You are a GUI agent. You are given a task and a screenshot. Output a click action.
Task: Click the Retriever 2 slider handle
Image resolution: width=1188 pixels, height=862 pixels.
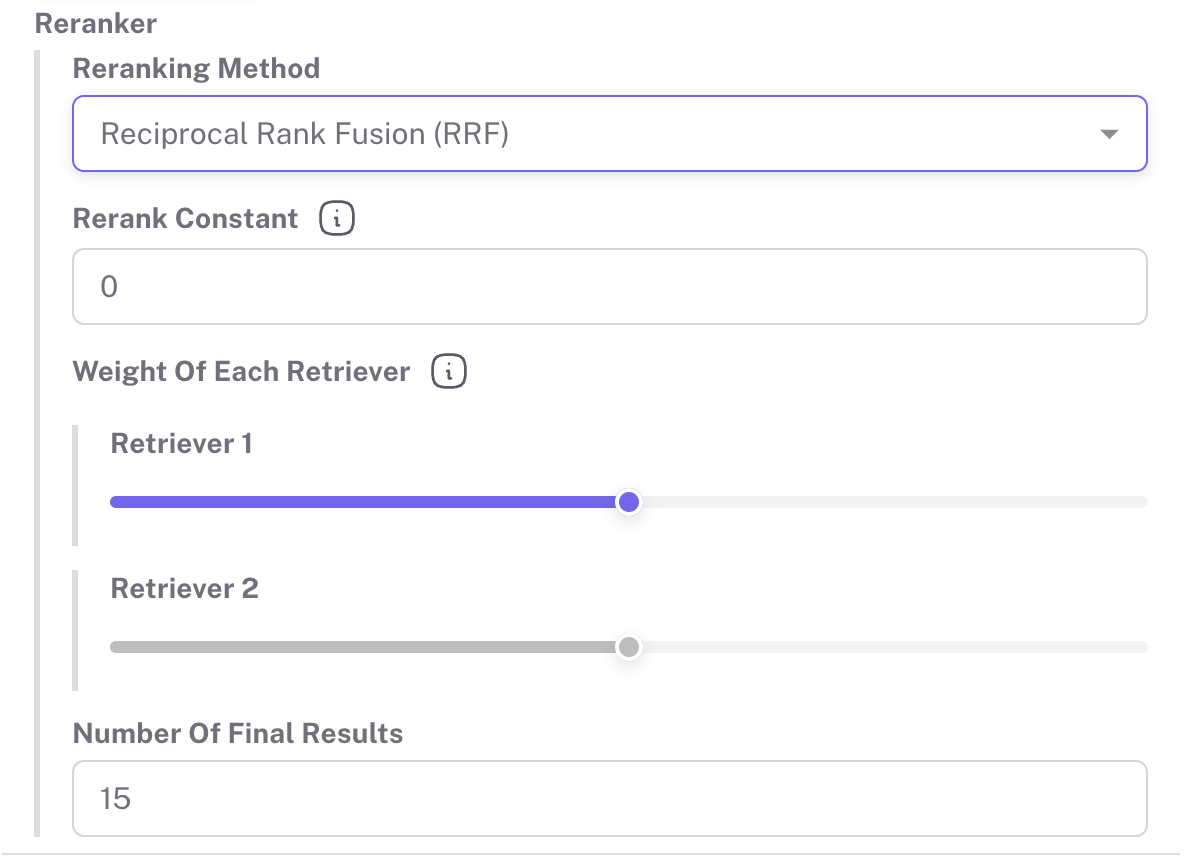pyautogui.click(x=628, y=647)
